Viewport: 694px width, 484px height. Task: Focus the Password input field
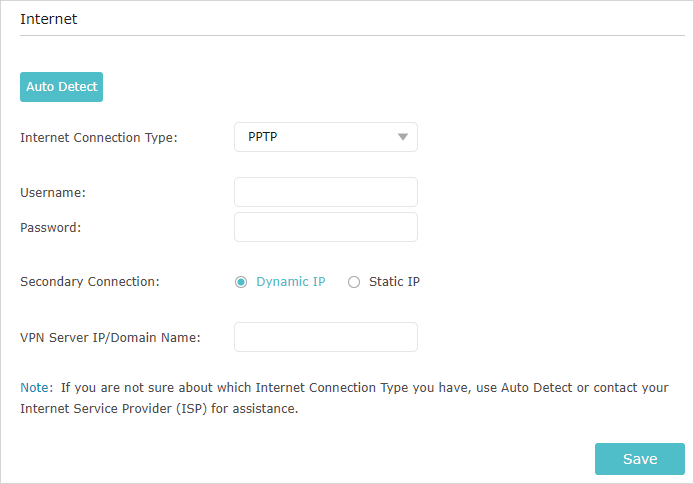(326, 227)
